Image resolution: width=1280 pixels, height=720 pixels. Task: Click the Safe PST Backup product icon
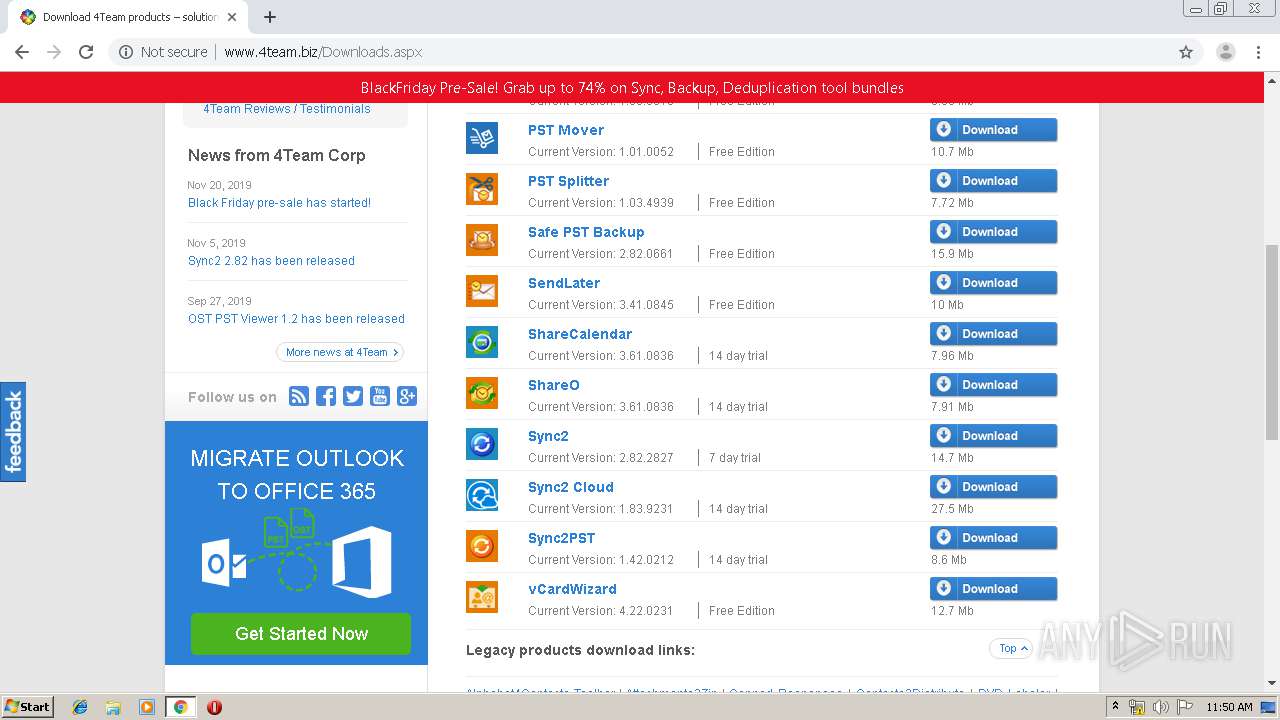pyautogui.click(x=482, y=240)
